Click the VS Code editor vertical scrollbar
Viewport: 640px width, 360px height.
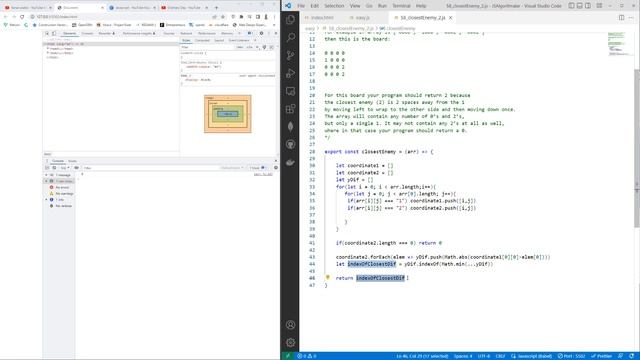point(637,148)
